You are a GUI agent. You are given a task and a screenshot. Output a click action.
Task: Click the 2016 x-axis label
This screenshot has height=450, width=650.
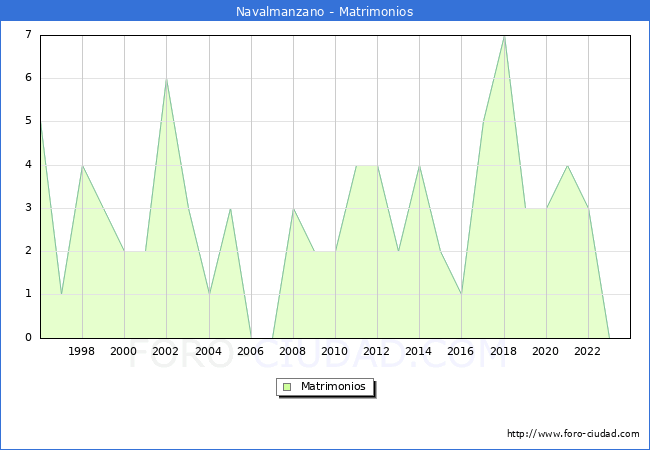point(461,351)
